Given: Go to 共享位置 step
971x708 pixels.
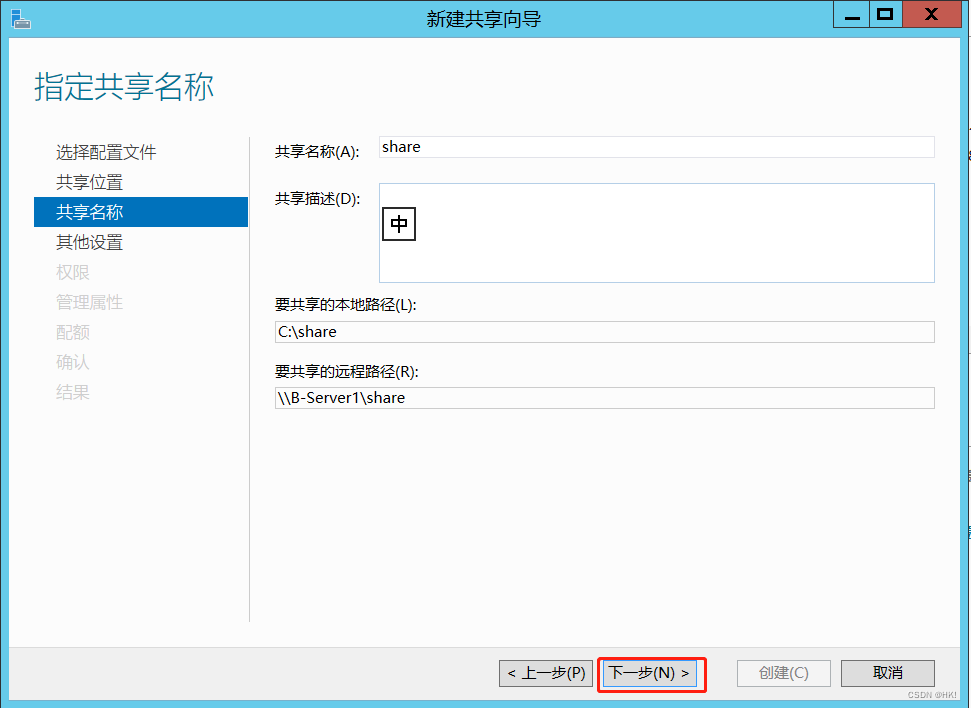Looking at the screenshot, I should 89,182.
